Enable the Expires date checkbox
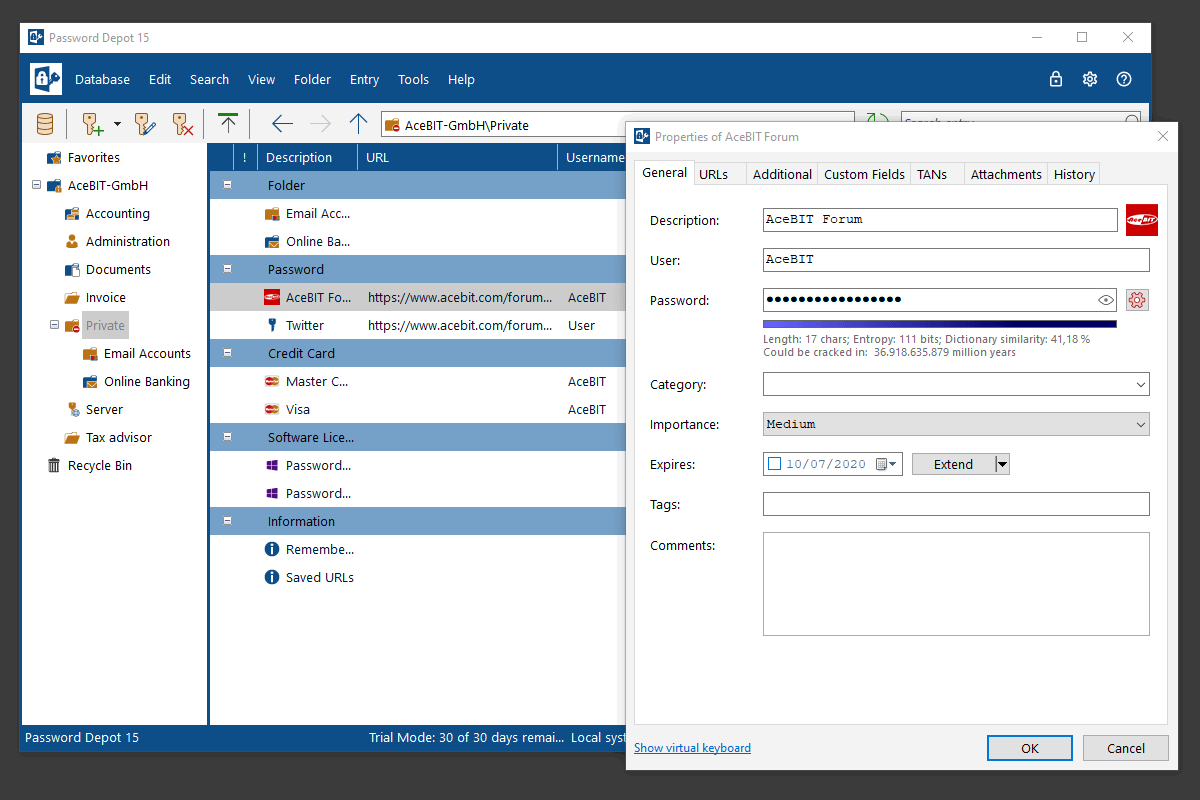Viewport: 1200px width, 800px height. (x=774, y=464)
